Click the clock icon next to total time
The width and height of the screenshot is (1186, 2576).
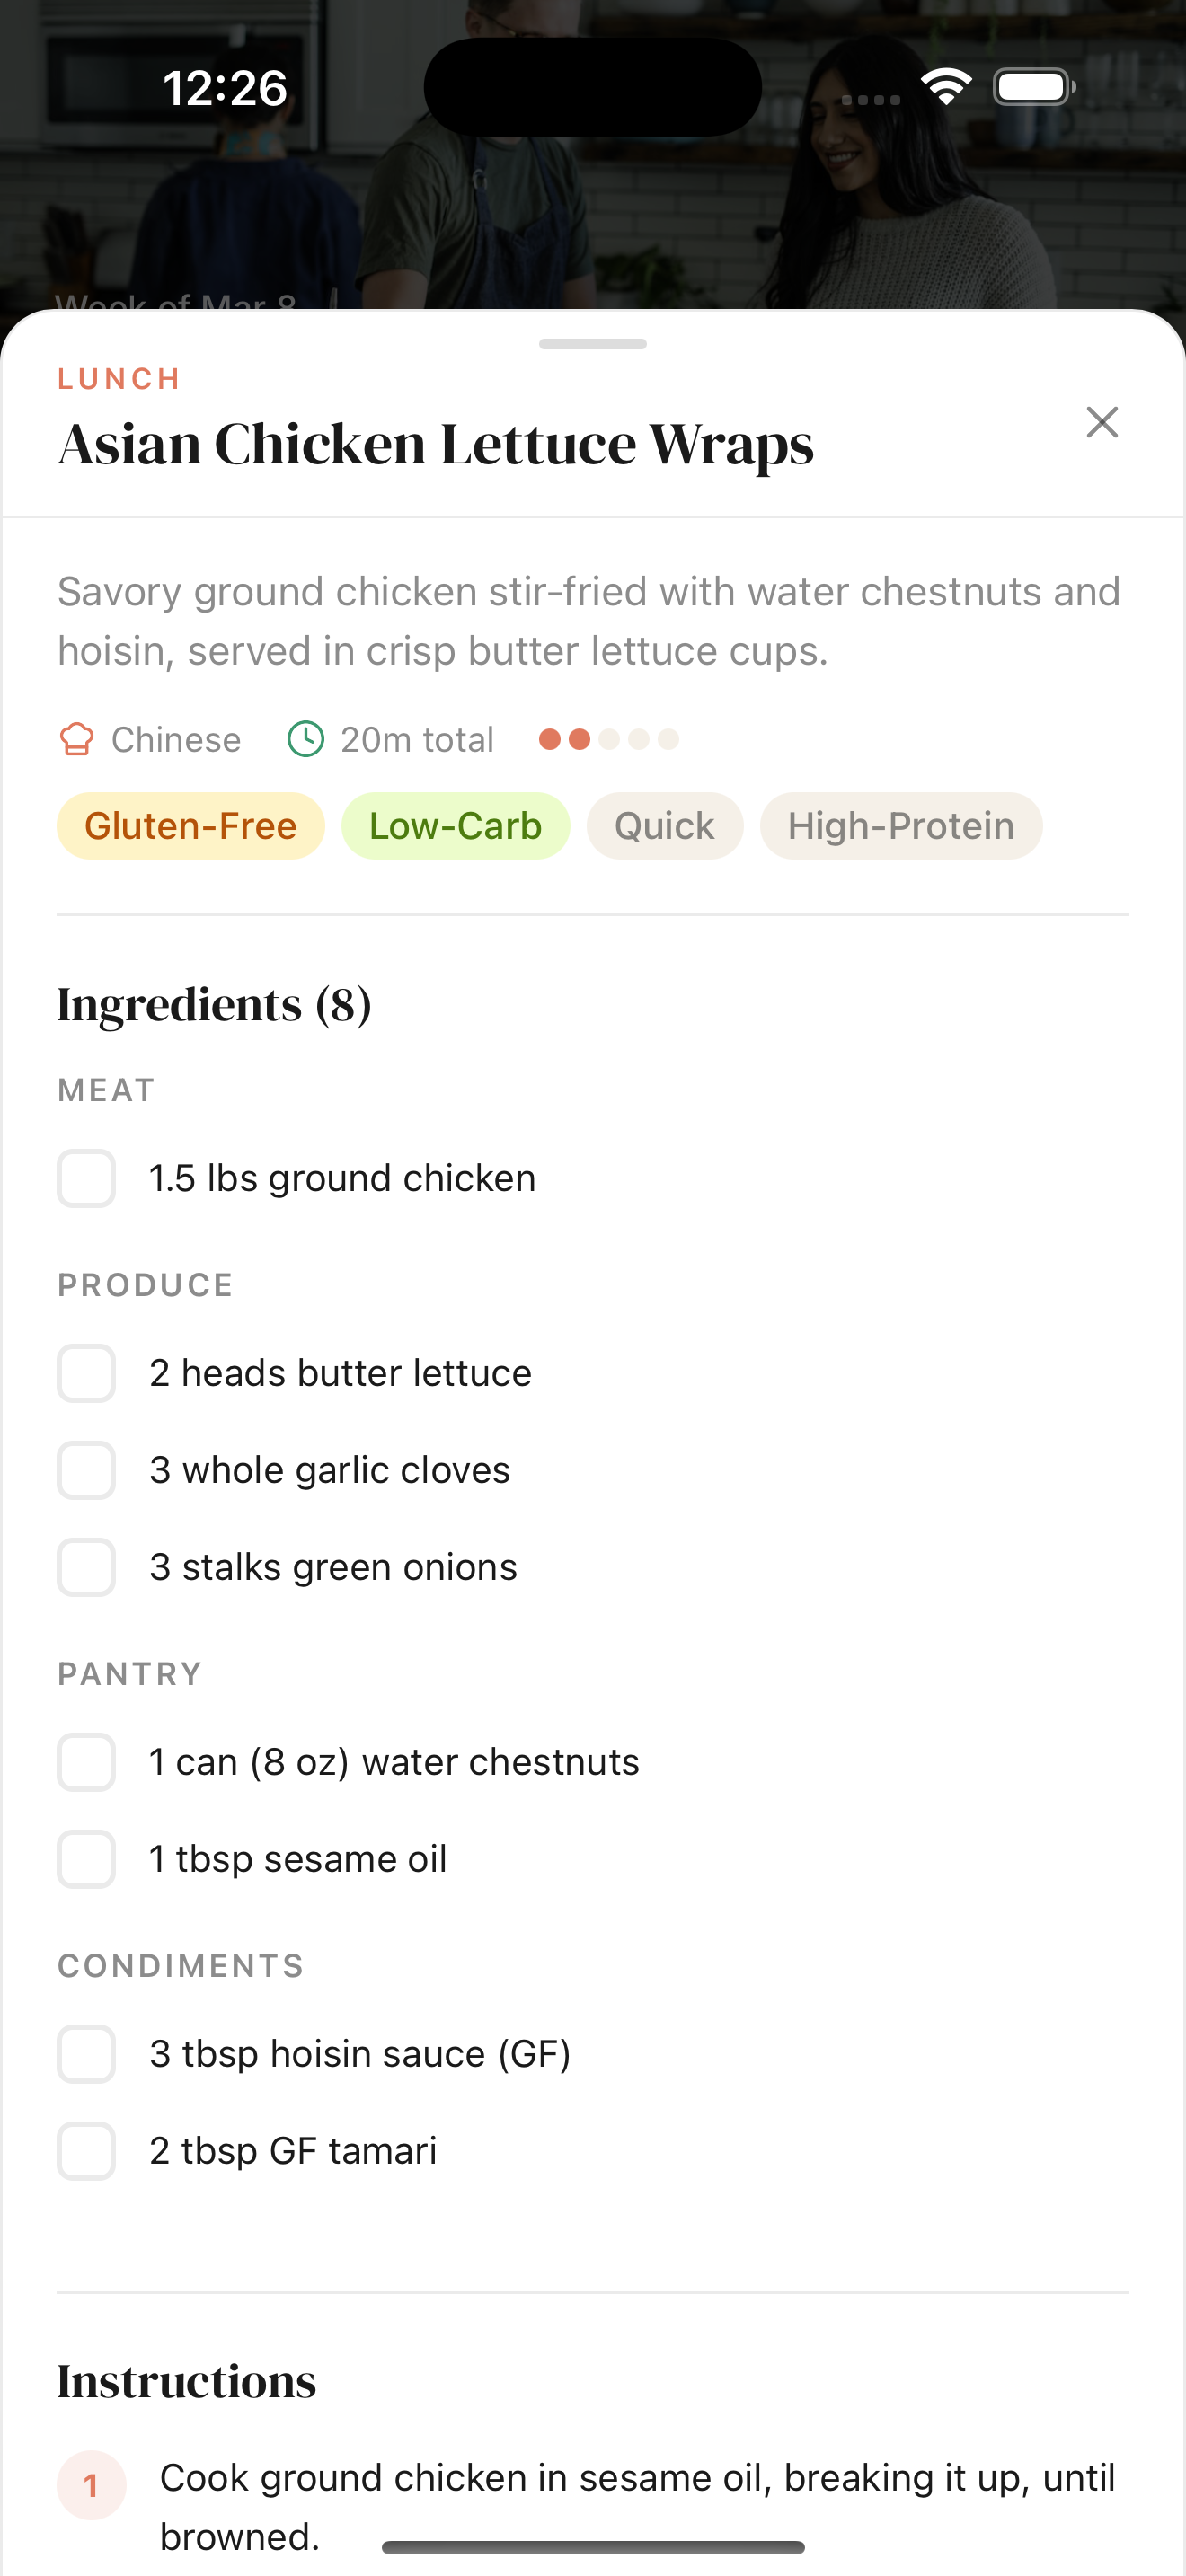pyautogui.click(x=306, y=739)
